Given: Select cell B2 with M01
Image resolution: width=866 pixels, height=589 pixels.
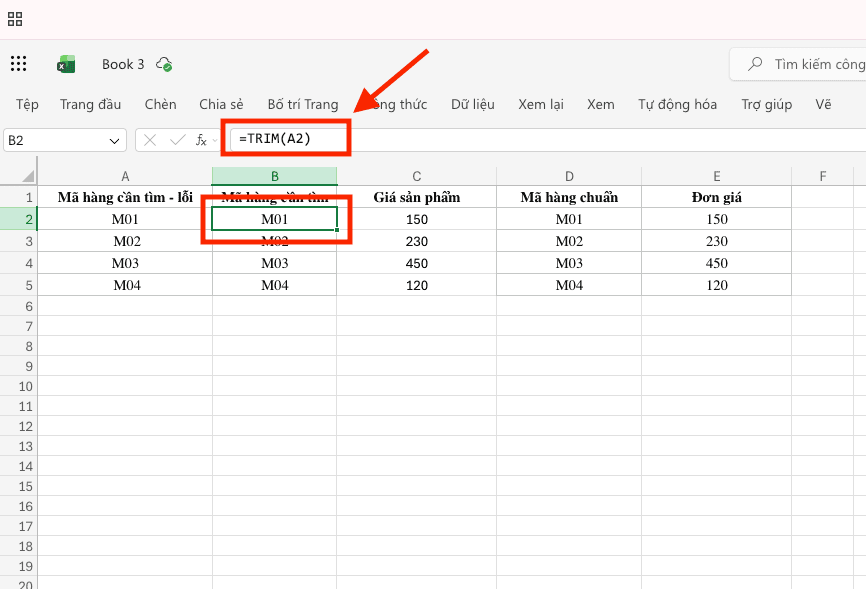Looking at the screenshot, I should [274, 219].
